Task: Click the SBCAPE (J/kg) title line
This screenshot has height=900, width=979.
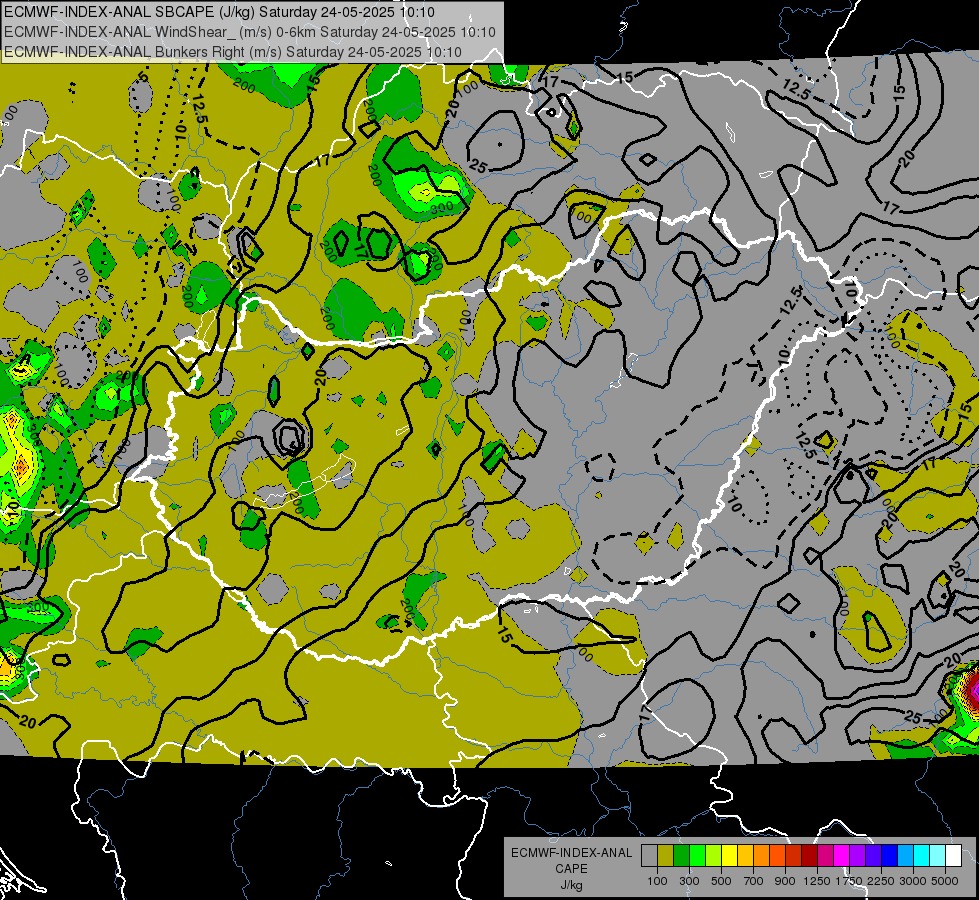Action: tap(219, 12)
